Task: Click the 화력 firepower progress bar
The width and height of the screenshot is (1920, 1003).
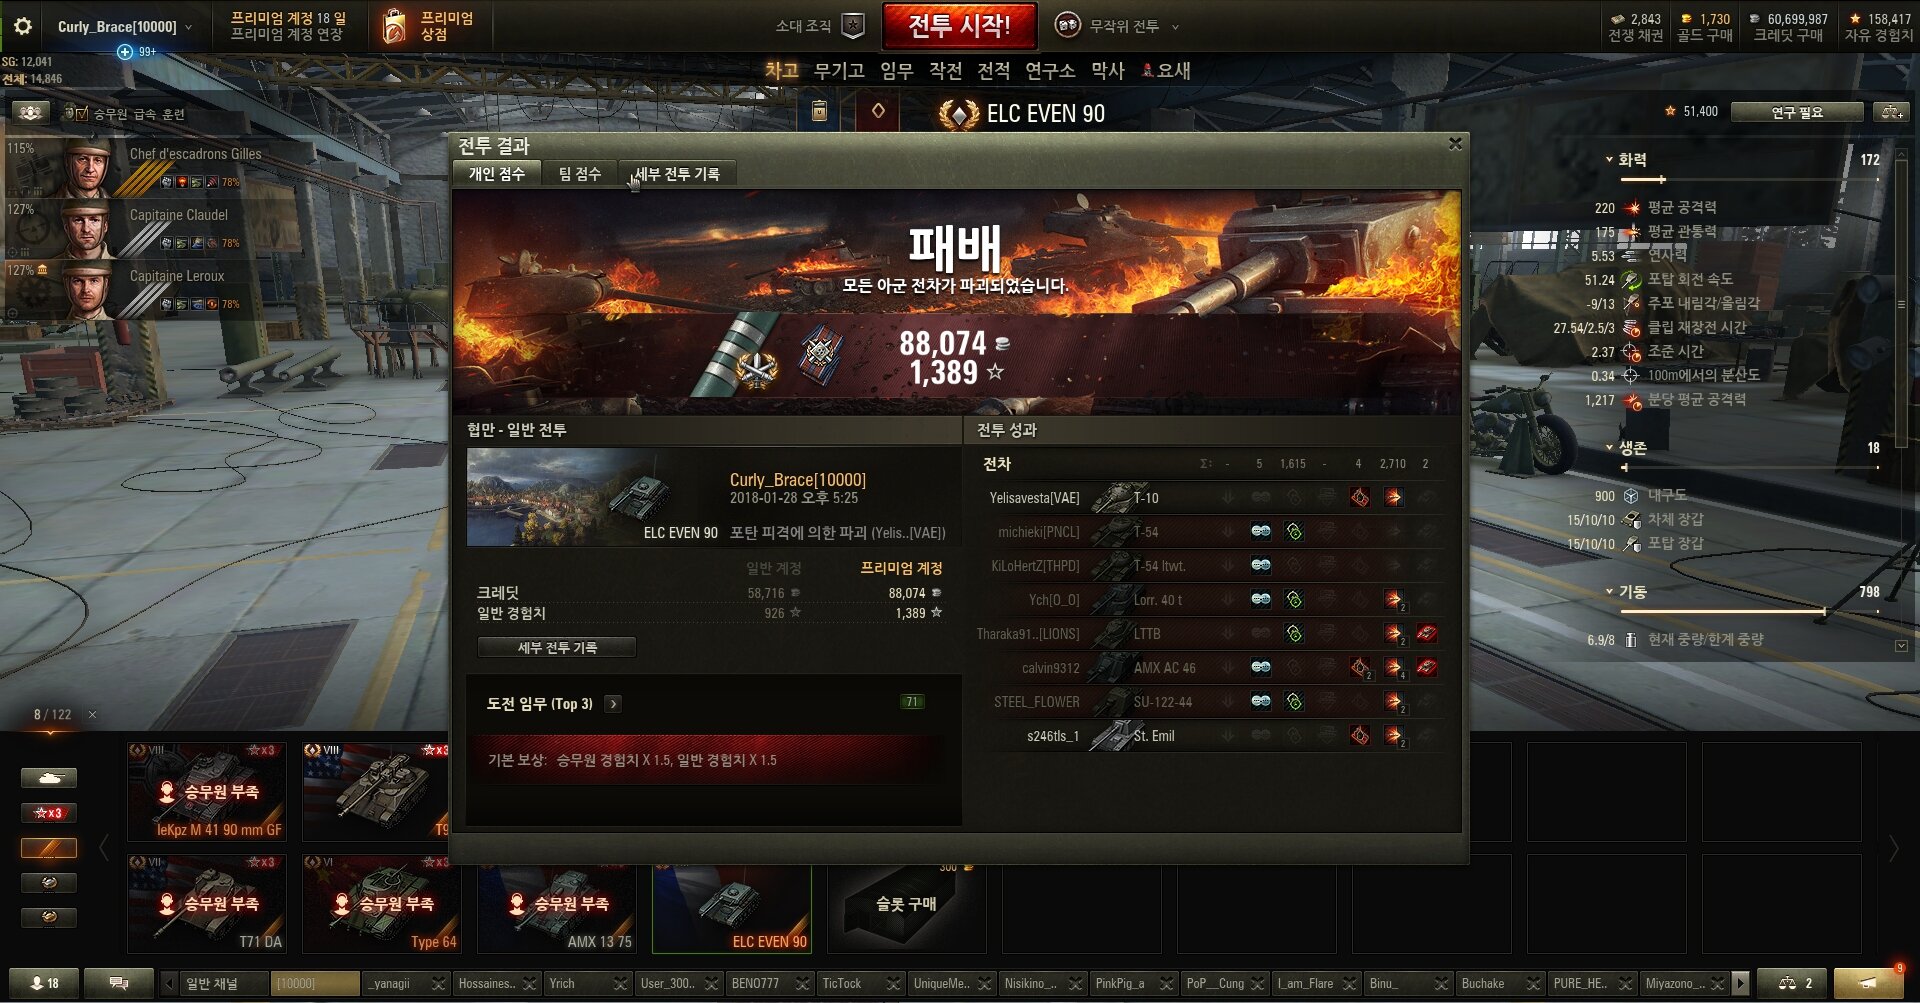Action: (x=1750, y=179)
